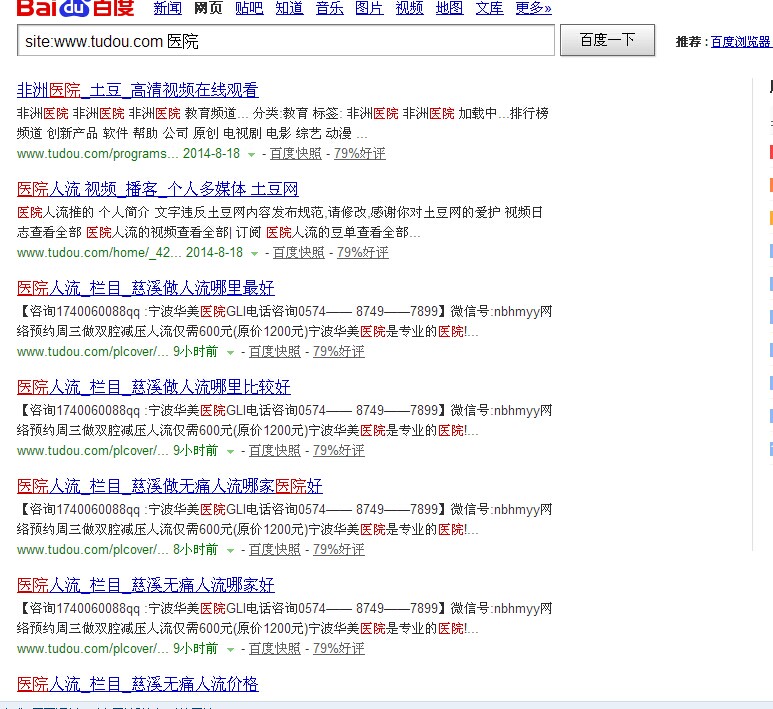Expand dropdown arrow under 慈溪无痛人流哪家好 result

230,649
